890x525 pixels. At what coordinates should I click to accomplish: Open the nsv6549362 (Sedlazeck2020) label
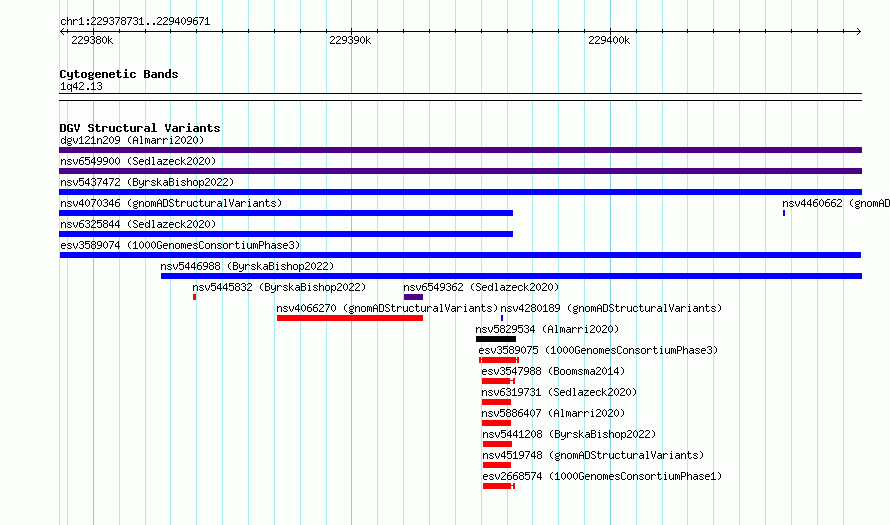click(x=481, y=287)
